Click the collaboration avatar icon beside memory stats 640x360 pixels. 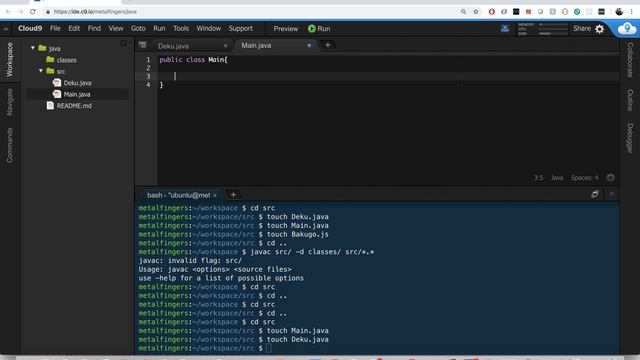pos(505,28)
